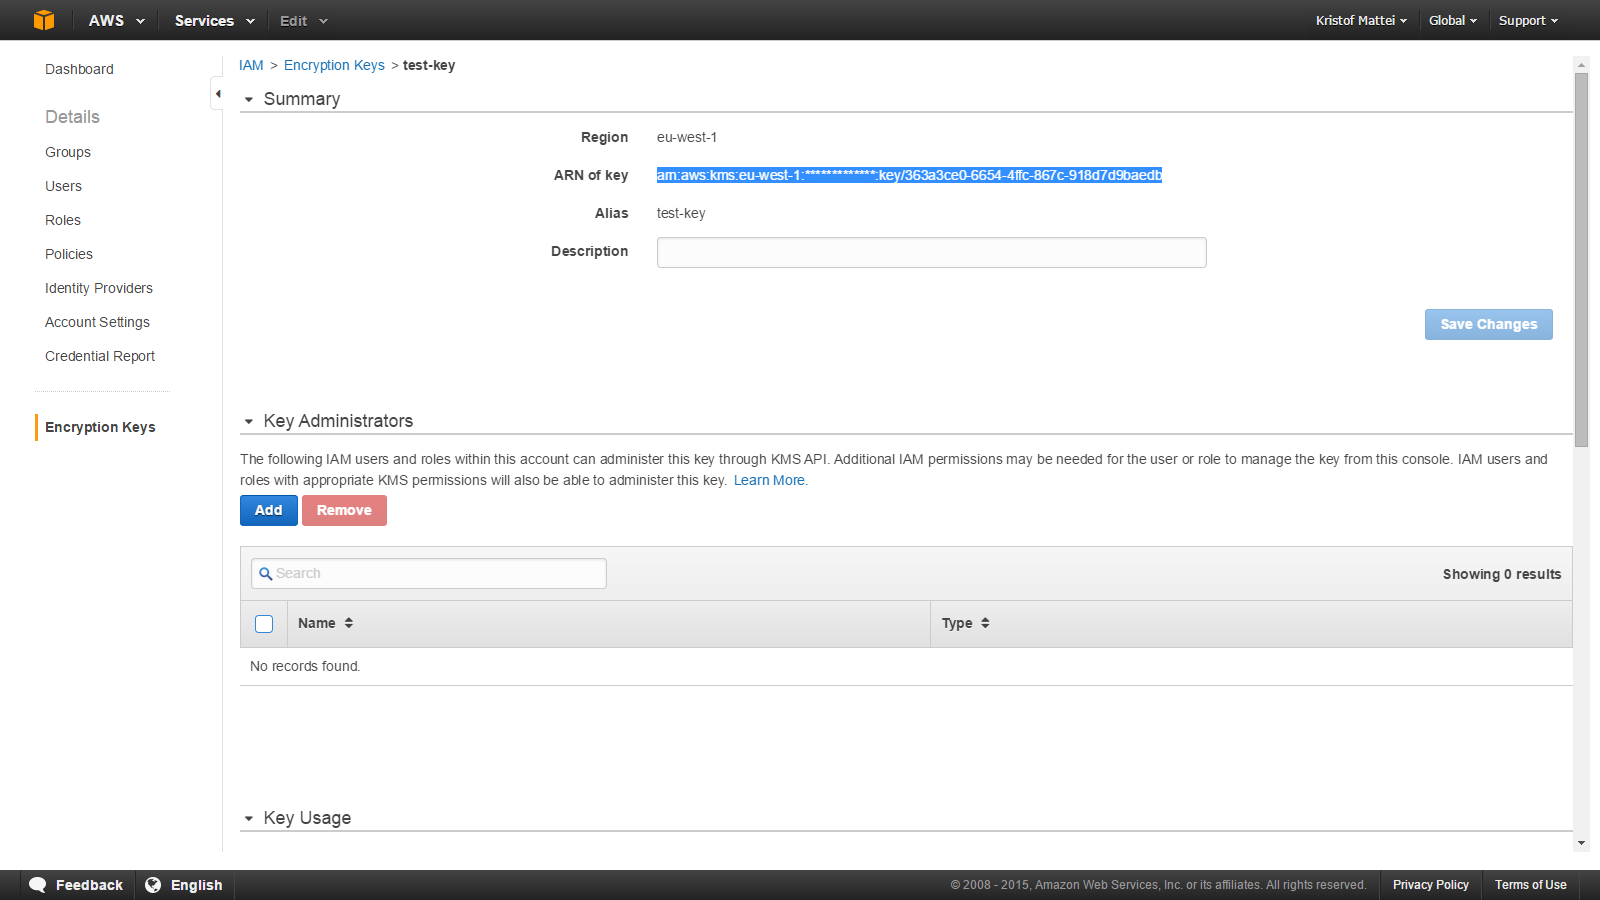This screenshot has height=900, width=1600.
Task: Click the test-key breadcrumb text
Action: point(429,65)
